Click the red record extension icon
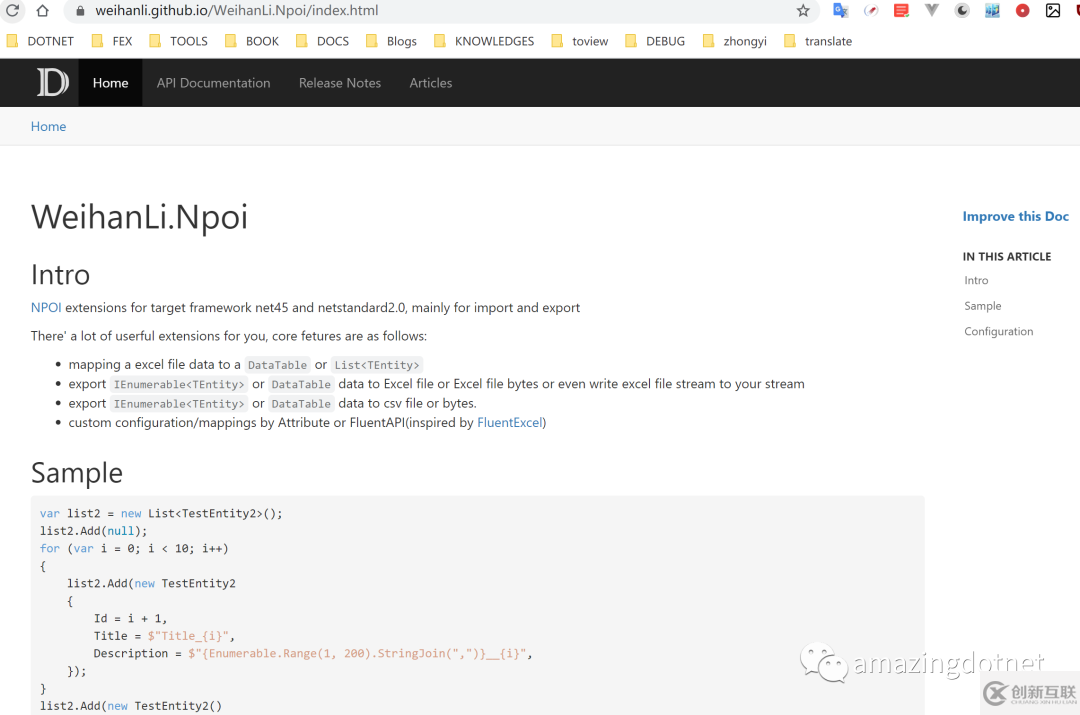 [x=1022, y=11]
